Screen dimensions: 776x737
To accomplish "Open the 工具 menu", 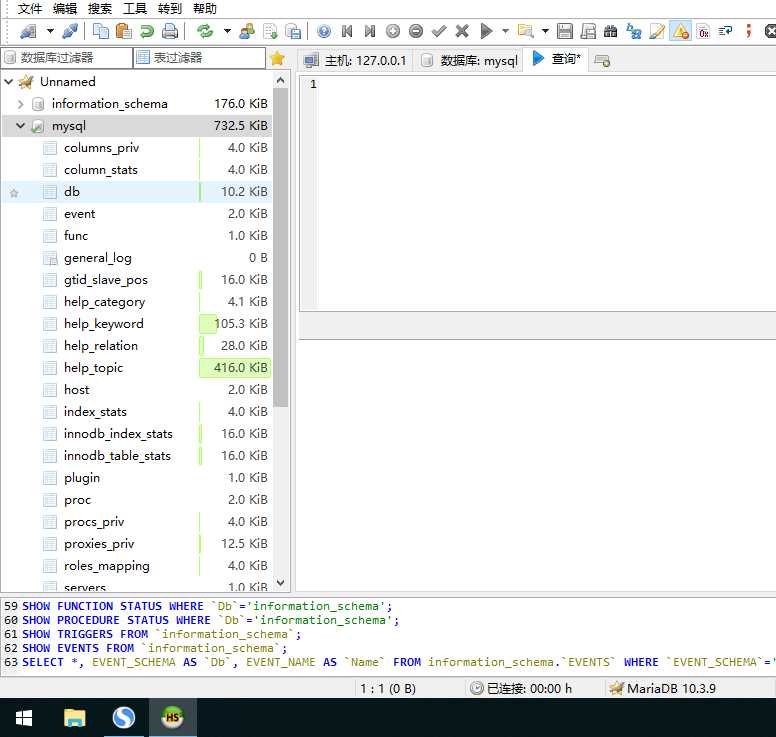I will 135,8.
